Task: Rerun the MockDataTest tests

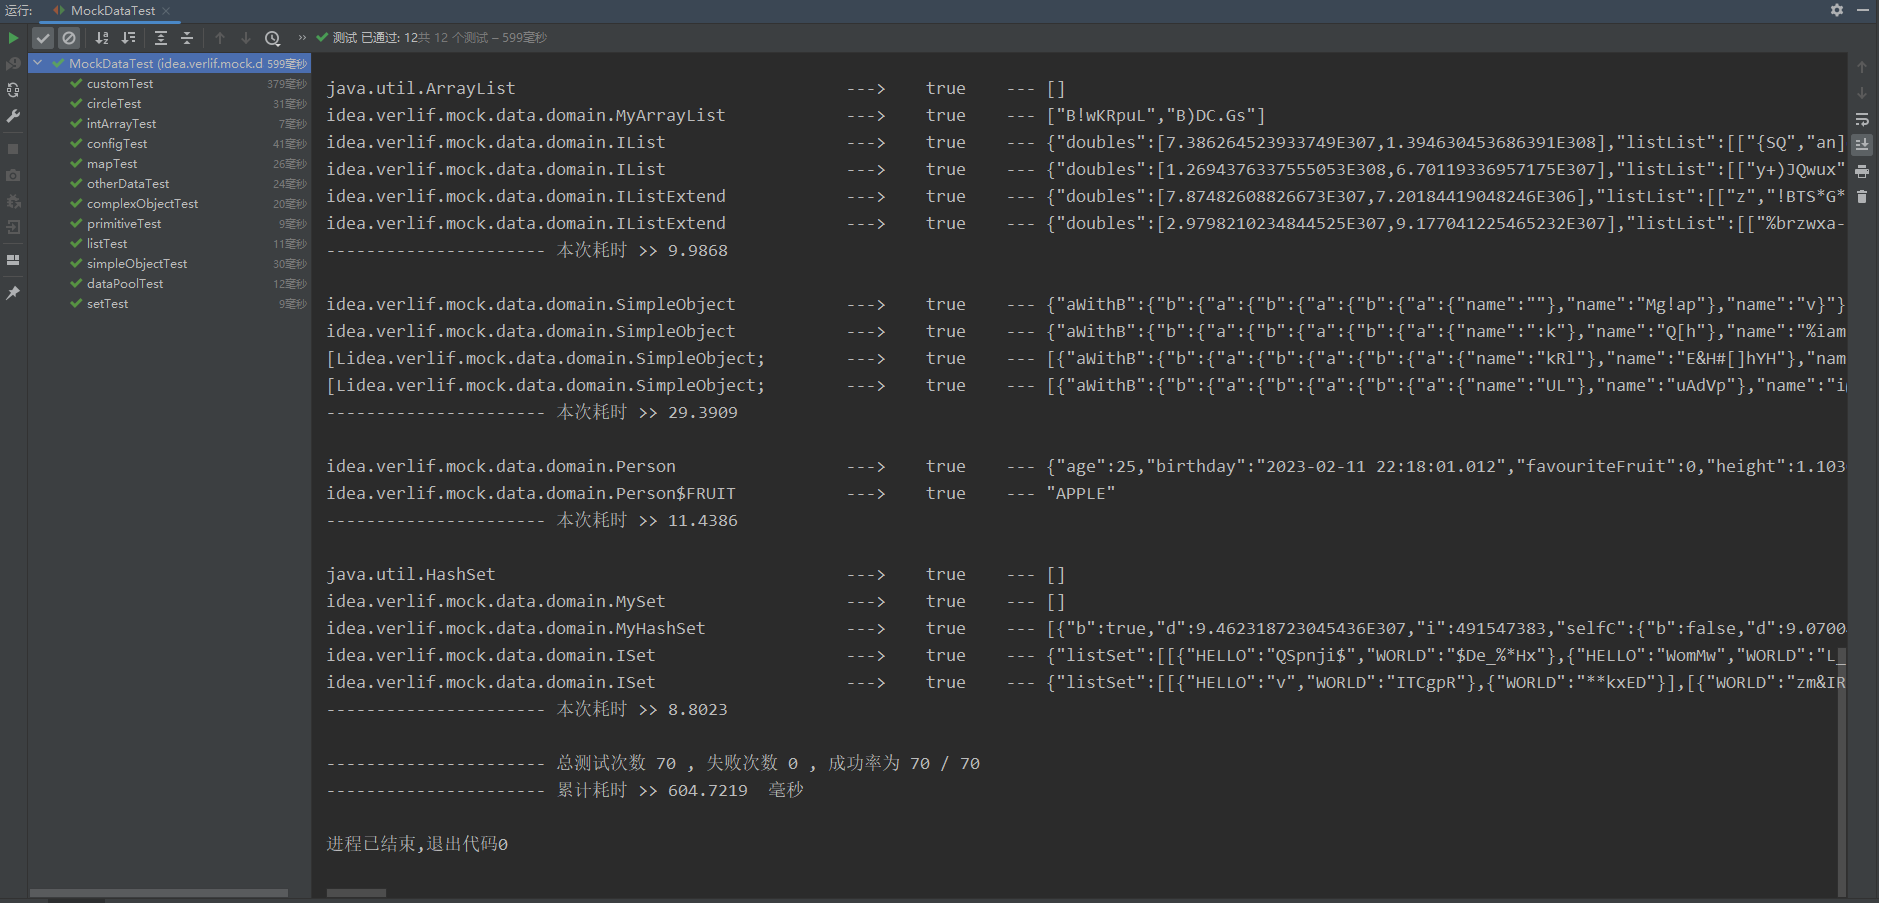Action: pos(13,38)
